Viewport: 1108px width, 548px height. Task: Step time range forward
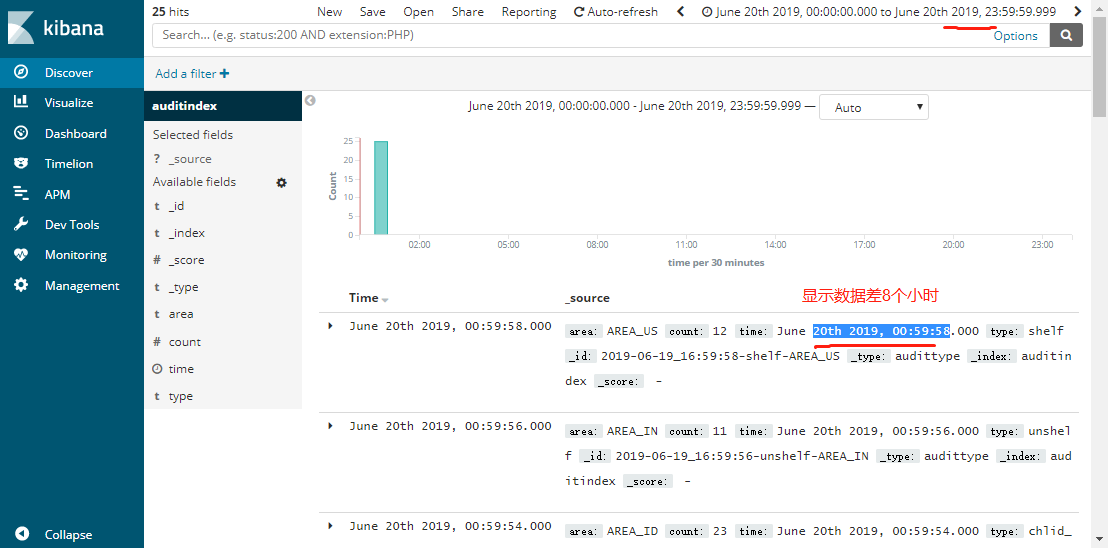pyautogui.click(x=1077, y=11)
